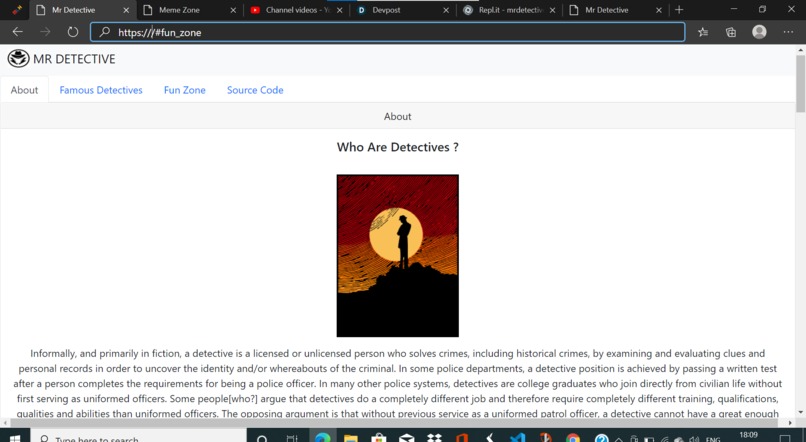Click the vertical scrollbar thumb
Image resolution: width=806 pixels, height=442 pixels.
tap(800, 83)
